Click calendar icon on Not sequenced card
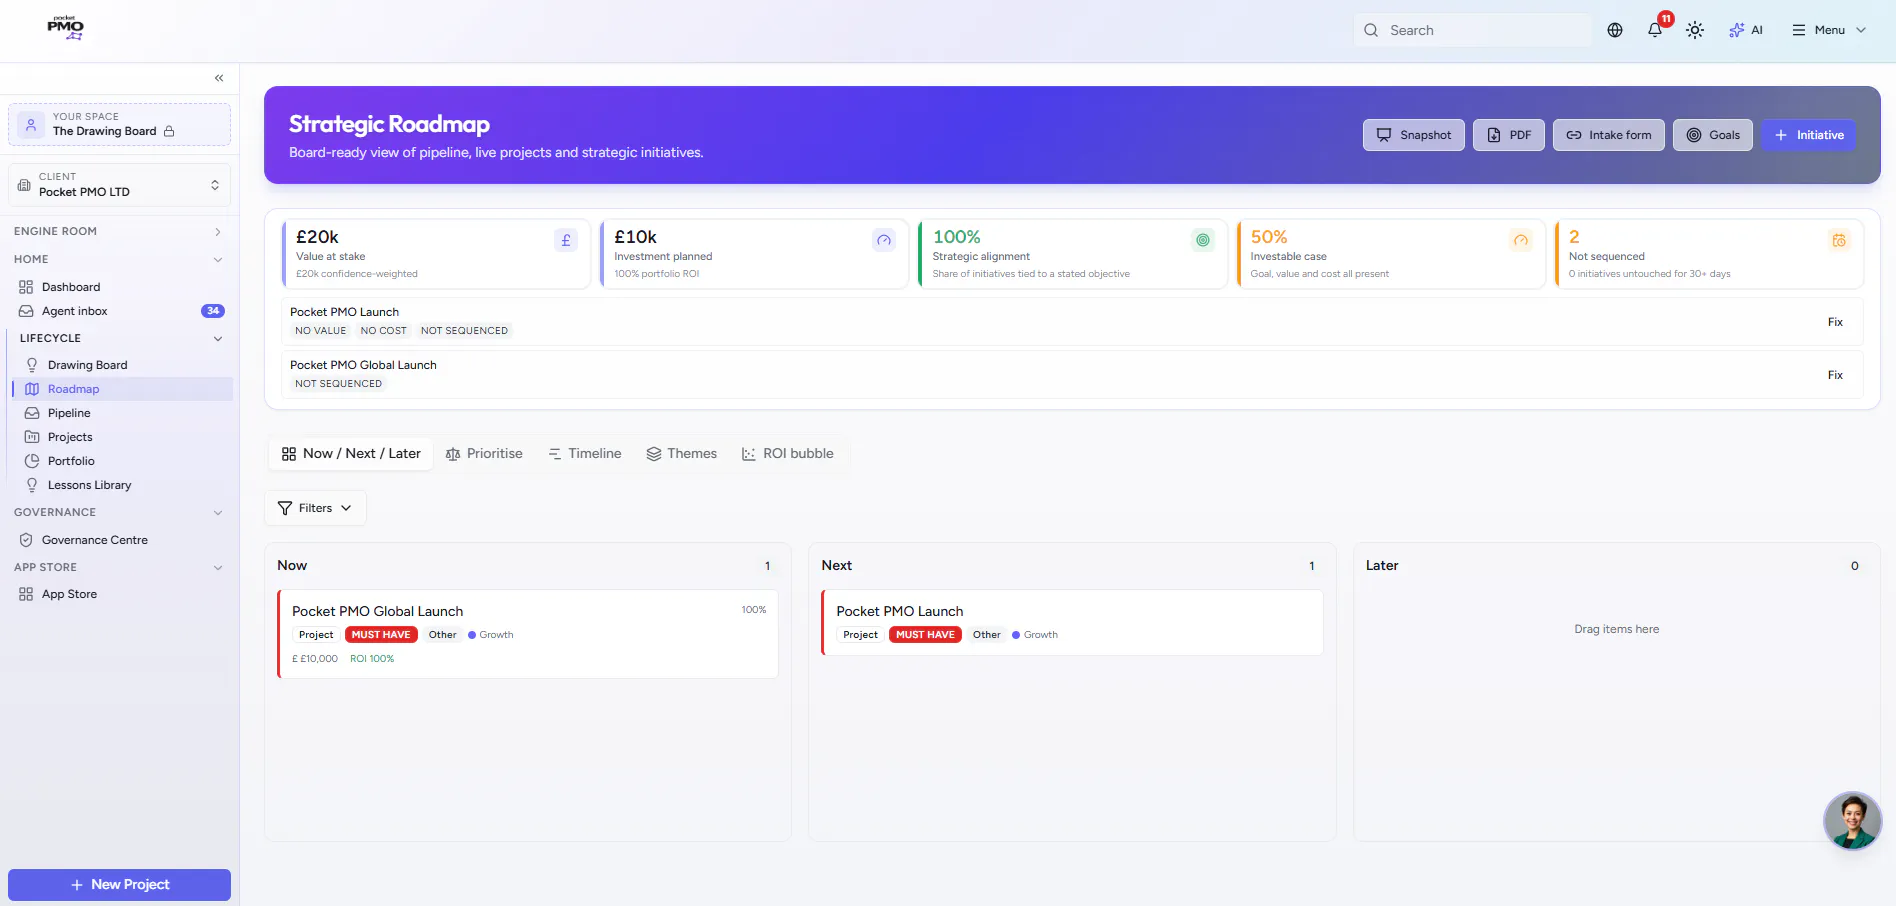Screen dimensions: 1896x906 (x=1839, y=240)
